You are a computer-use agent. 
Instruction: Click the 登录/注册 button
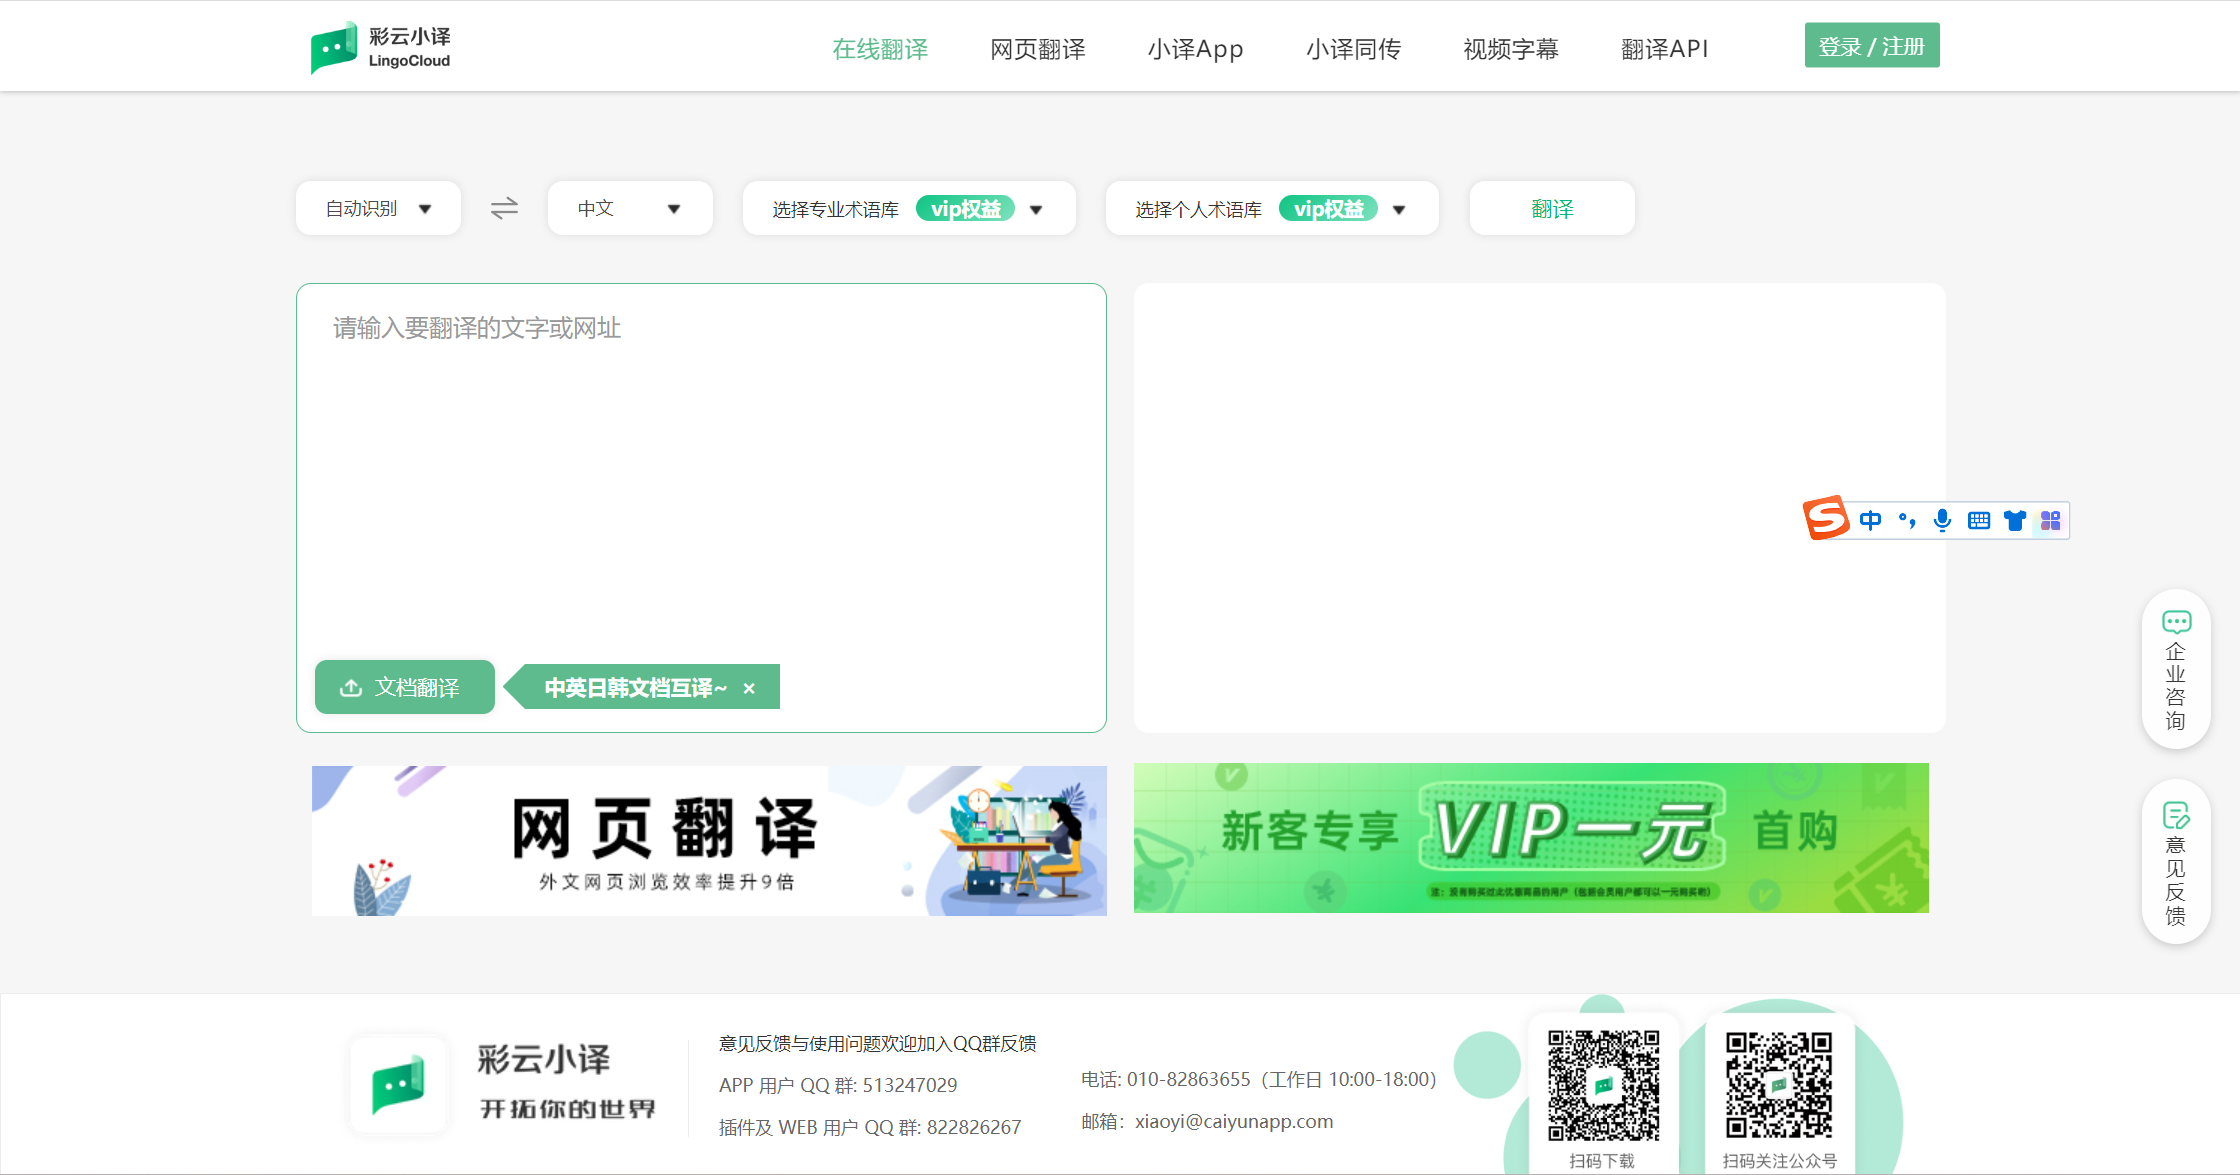pos(1871,45)
